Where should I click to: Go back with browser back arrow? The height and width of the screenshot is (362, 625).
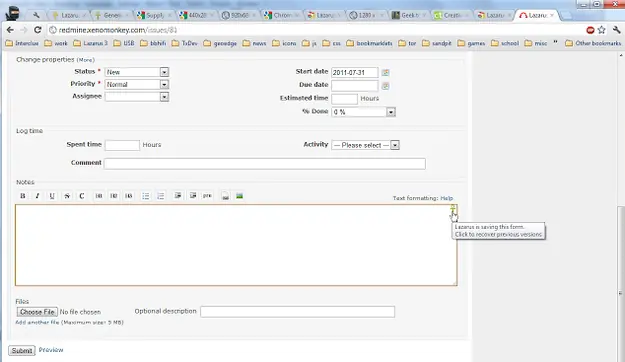(x=10, y=30)
